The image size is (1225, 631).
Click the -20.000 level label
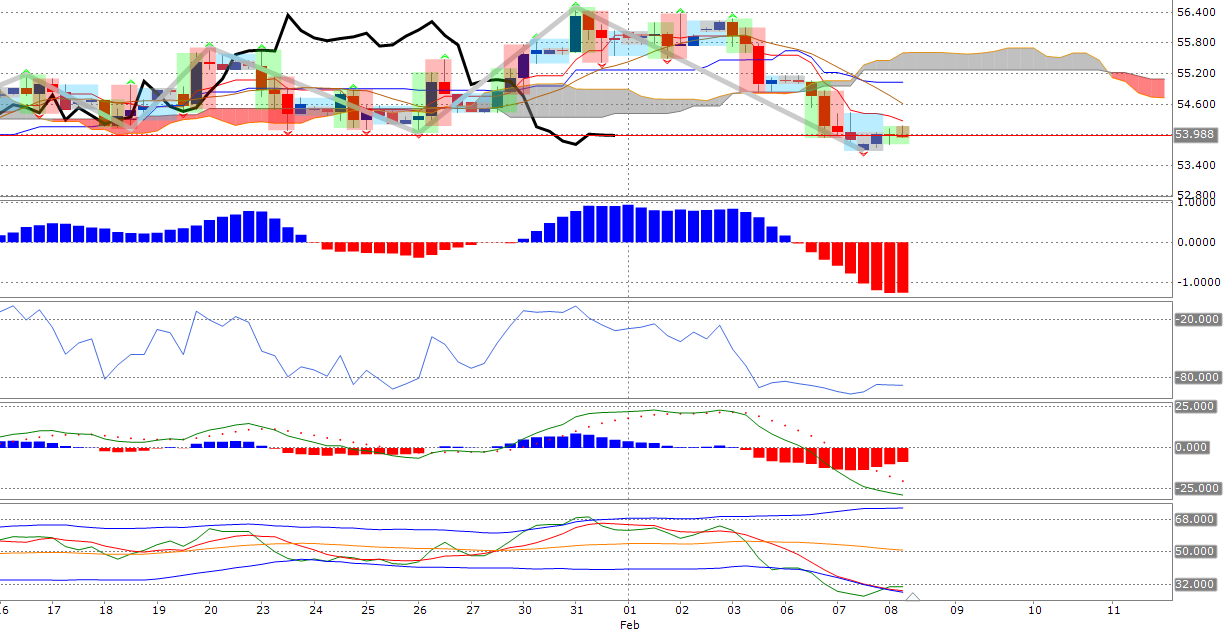point(1194,319)
